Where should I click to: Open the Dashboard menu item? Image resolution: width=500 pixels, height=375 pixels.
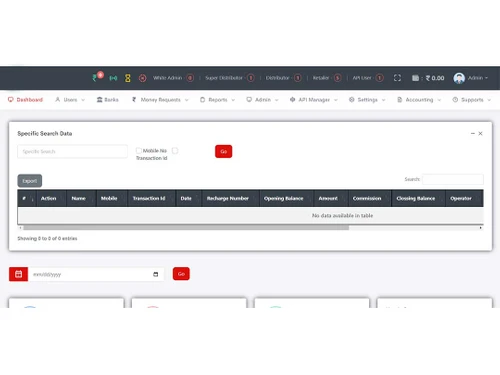tap(25, 100)
